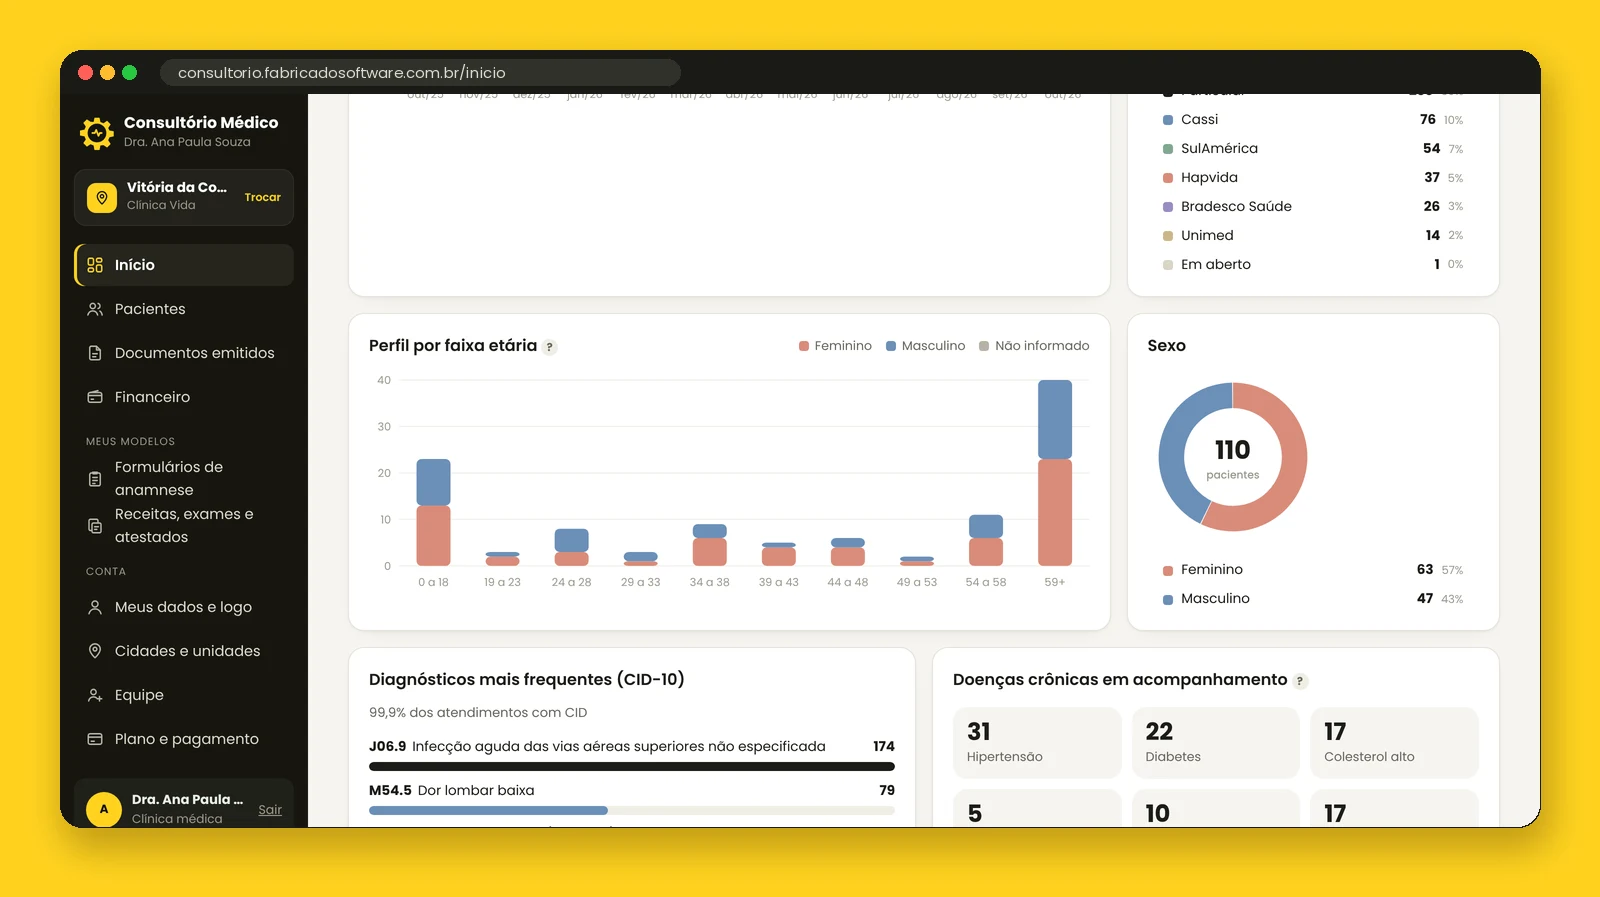Click the Formulários de anamnese clipboard icon
1600x897 pixels.
[x=95, y=479]
